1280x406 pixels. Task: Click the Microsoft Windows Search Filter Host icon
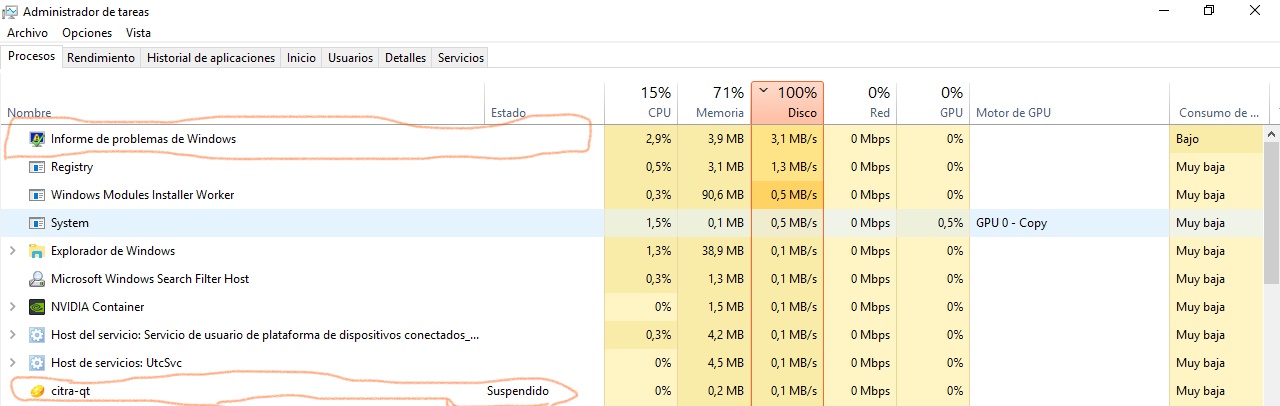[x=37, y=279]
